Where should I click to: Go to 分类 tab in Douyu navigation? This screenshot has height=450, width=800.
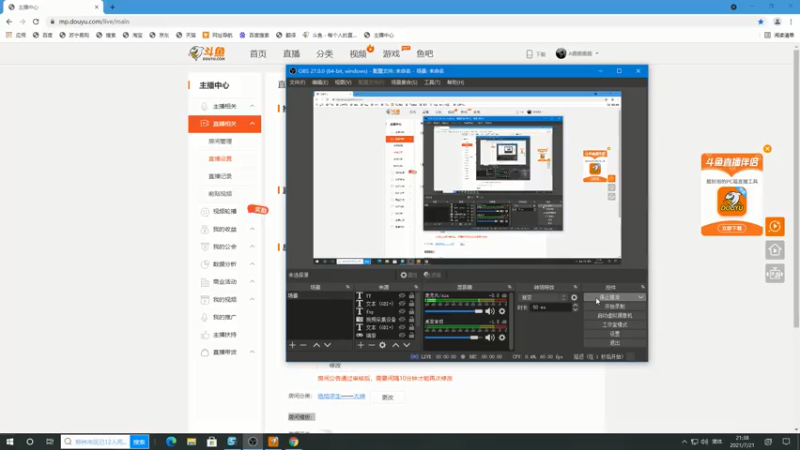(x=324, y=54)
